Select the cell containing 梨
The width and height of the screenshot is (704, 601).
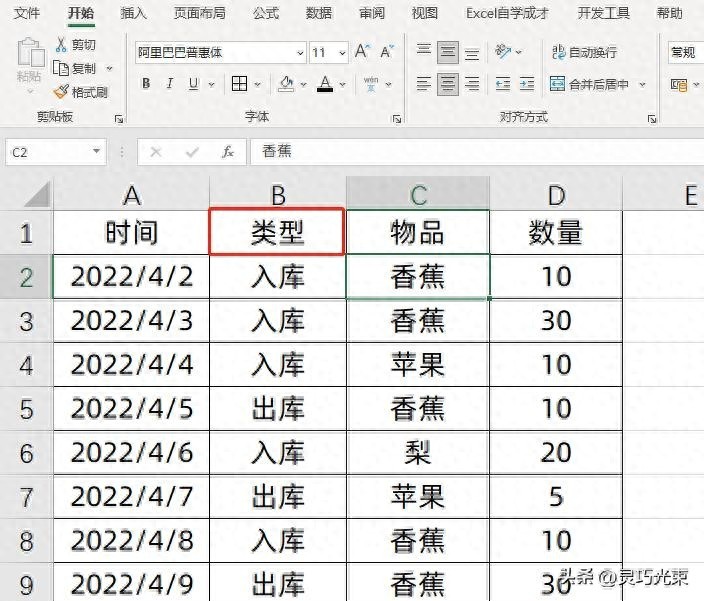click(x=418, y=452)
